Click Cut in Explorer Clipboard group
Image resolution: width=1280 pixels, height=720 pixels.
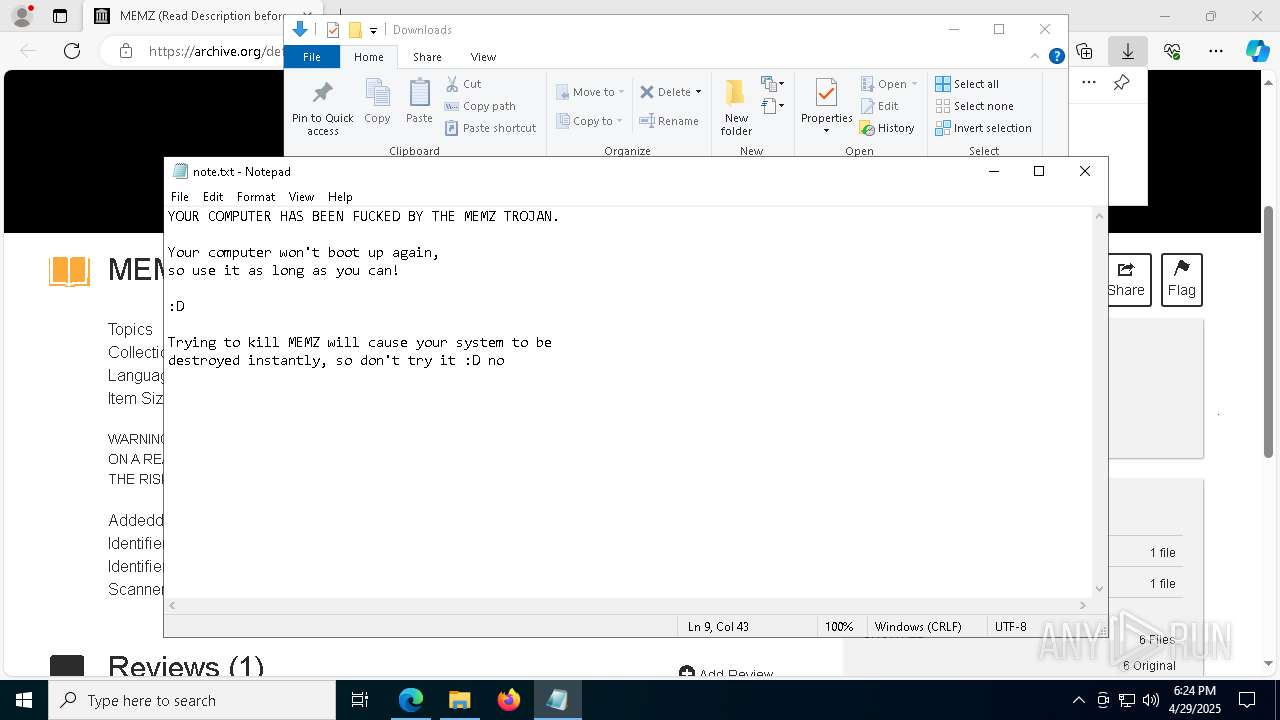(463, 84)
